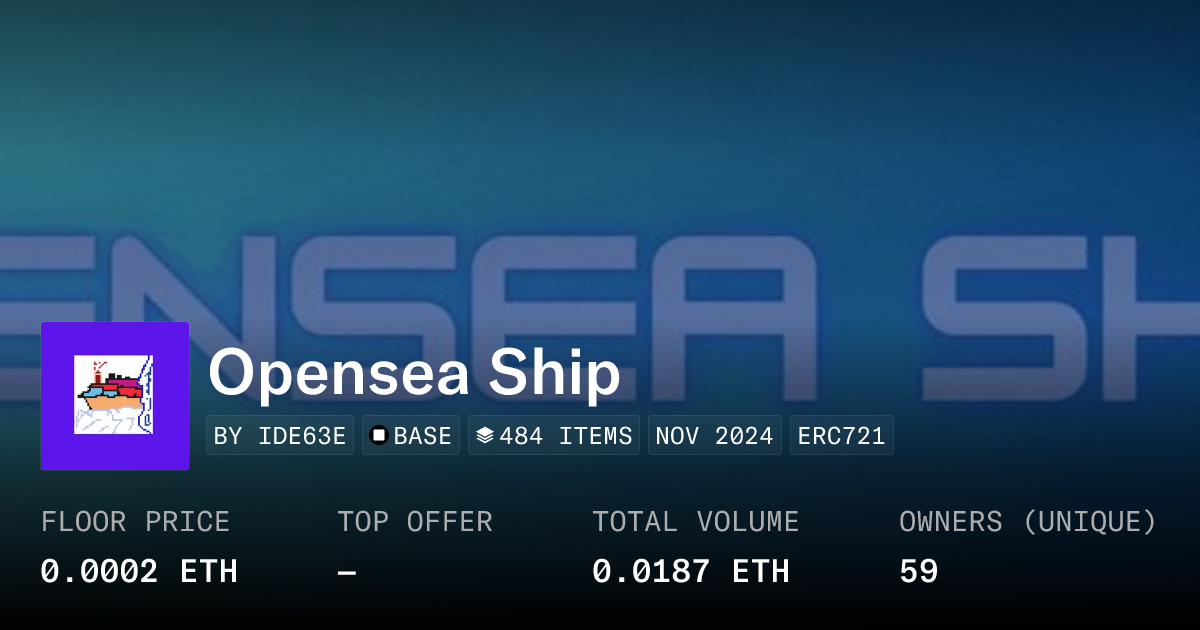The width and height of the screenshot is (1200, 630).
Task: Click the 484 ITEMS count text
Action: click(566, 436)
